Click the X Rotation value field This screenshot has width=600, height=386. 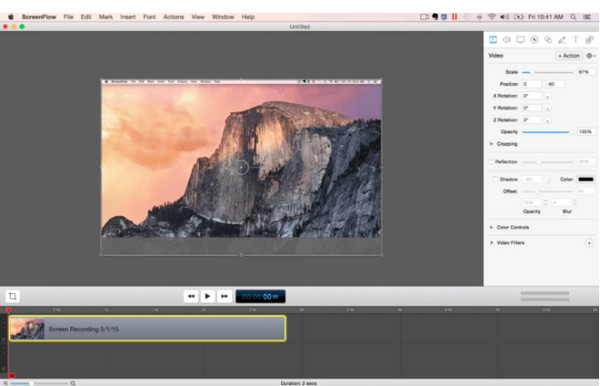tap(532, 96)
